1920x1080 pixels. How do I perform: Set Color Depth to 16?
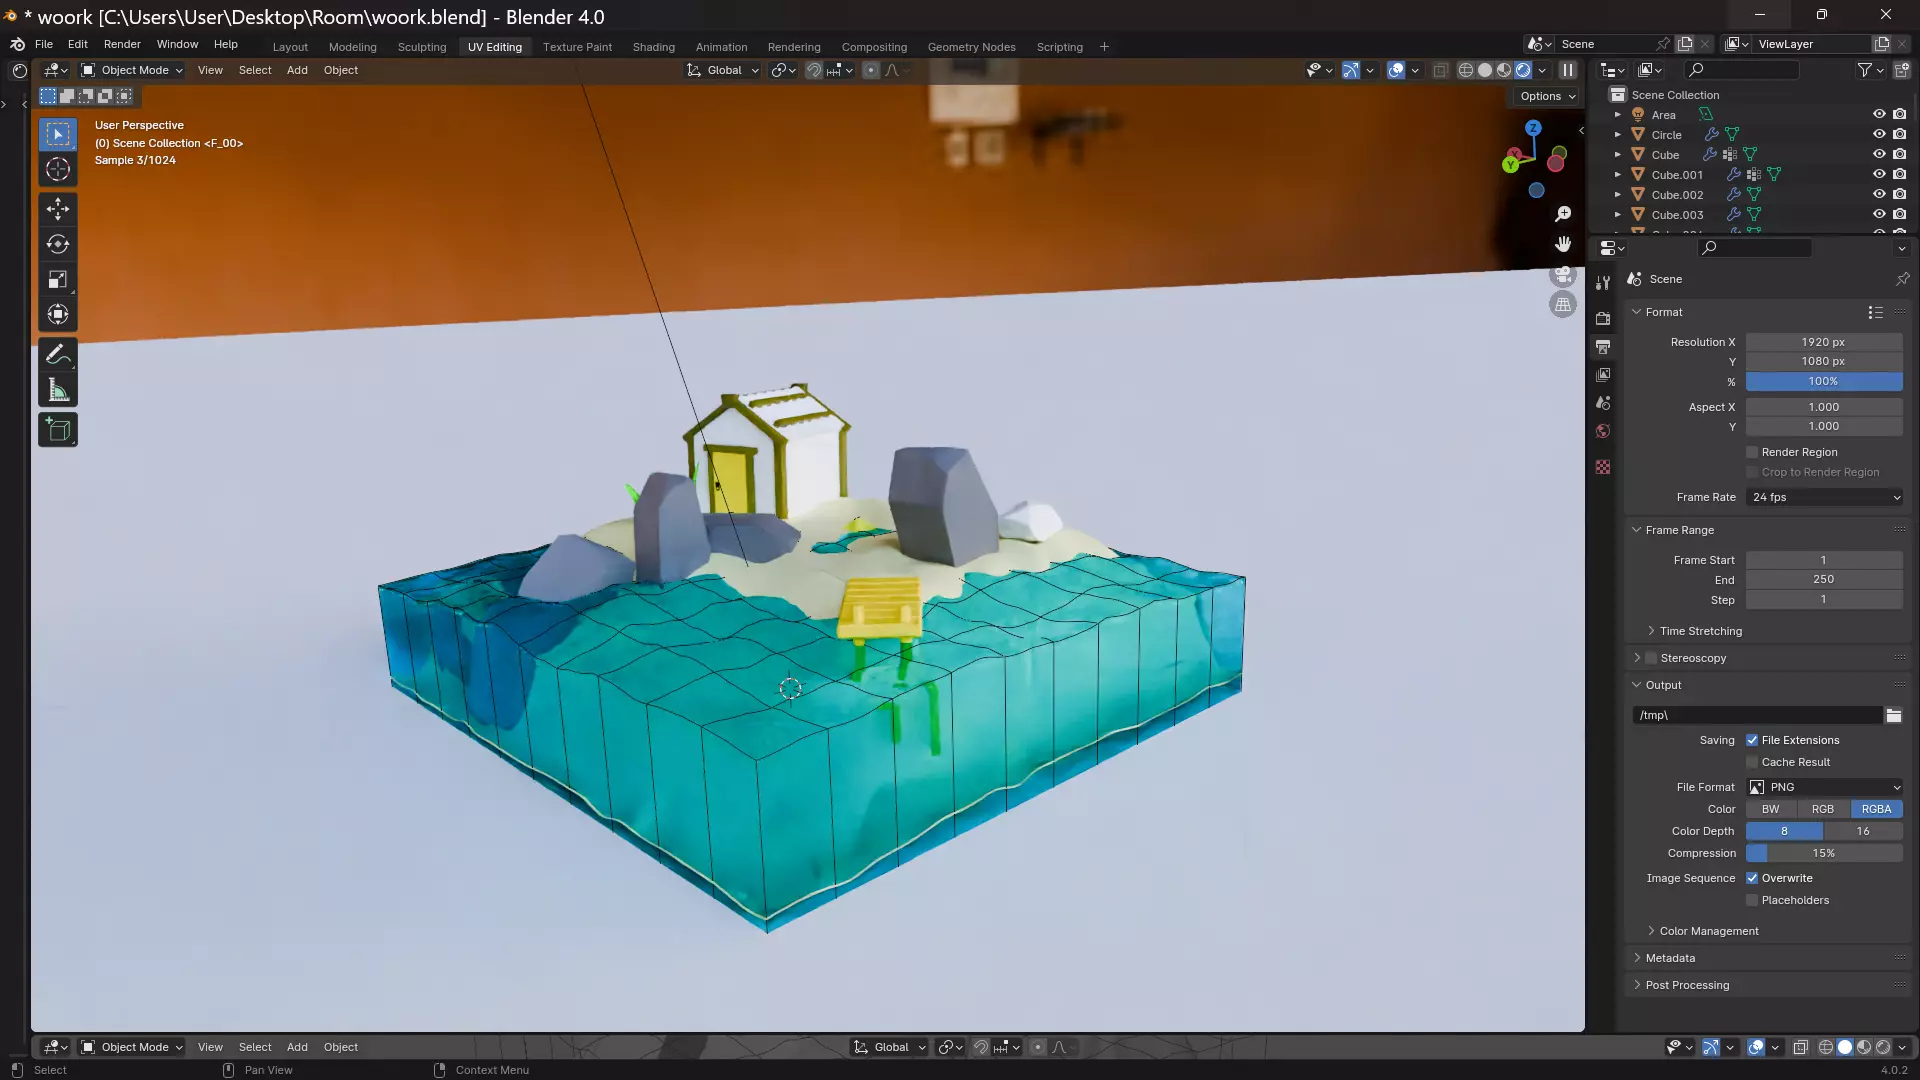(1863, 831)
